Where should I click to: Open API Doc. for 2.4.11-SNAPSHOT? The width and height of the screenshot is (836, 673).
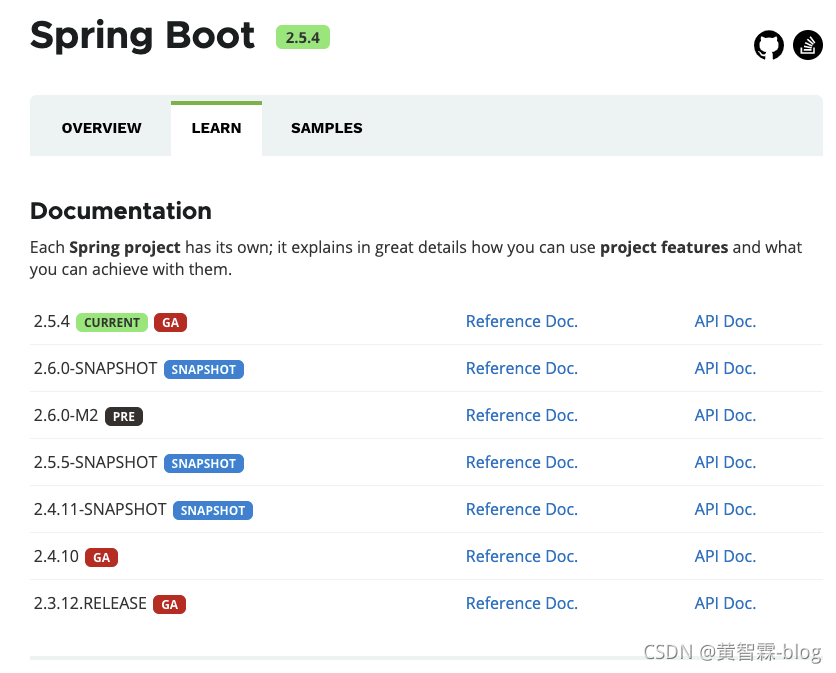[x=725, y=510]
